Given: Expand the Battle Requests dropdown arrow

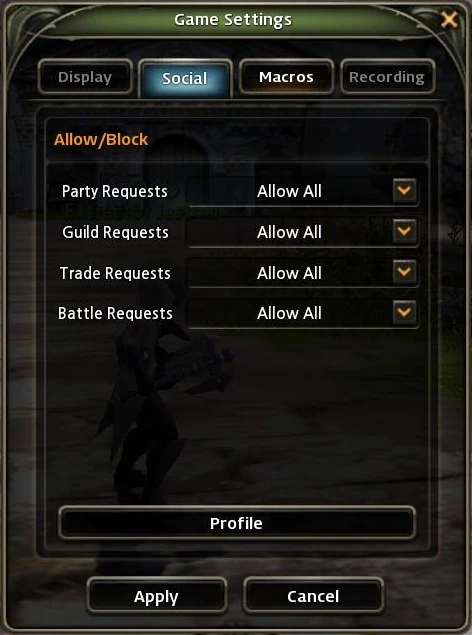Looking at the screenshot, I should 404,312.
